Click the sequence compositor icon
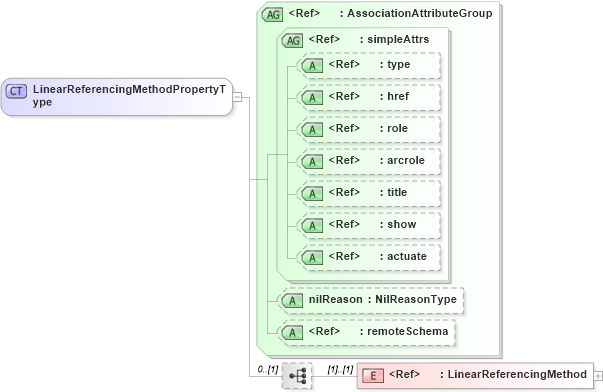 (297, 375)
